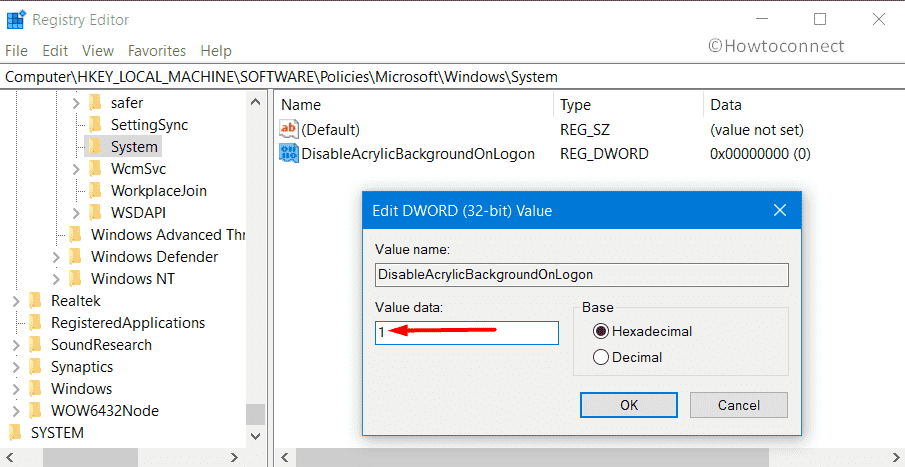Viewport: 905px width, 467px height.
Task: Select the WorkplaceJoin folder icon
Action: pyautogui.click(x=96, y=190)
